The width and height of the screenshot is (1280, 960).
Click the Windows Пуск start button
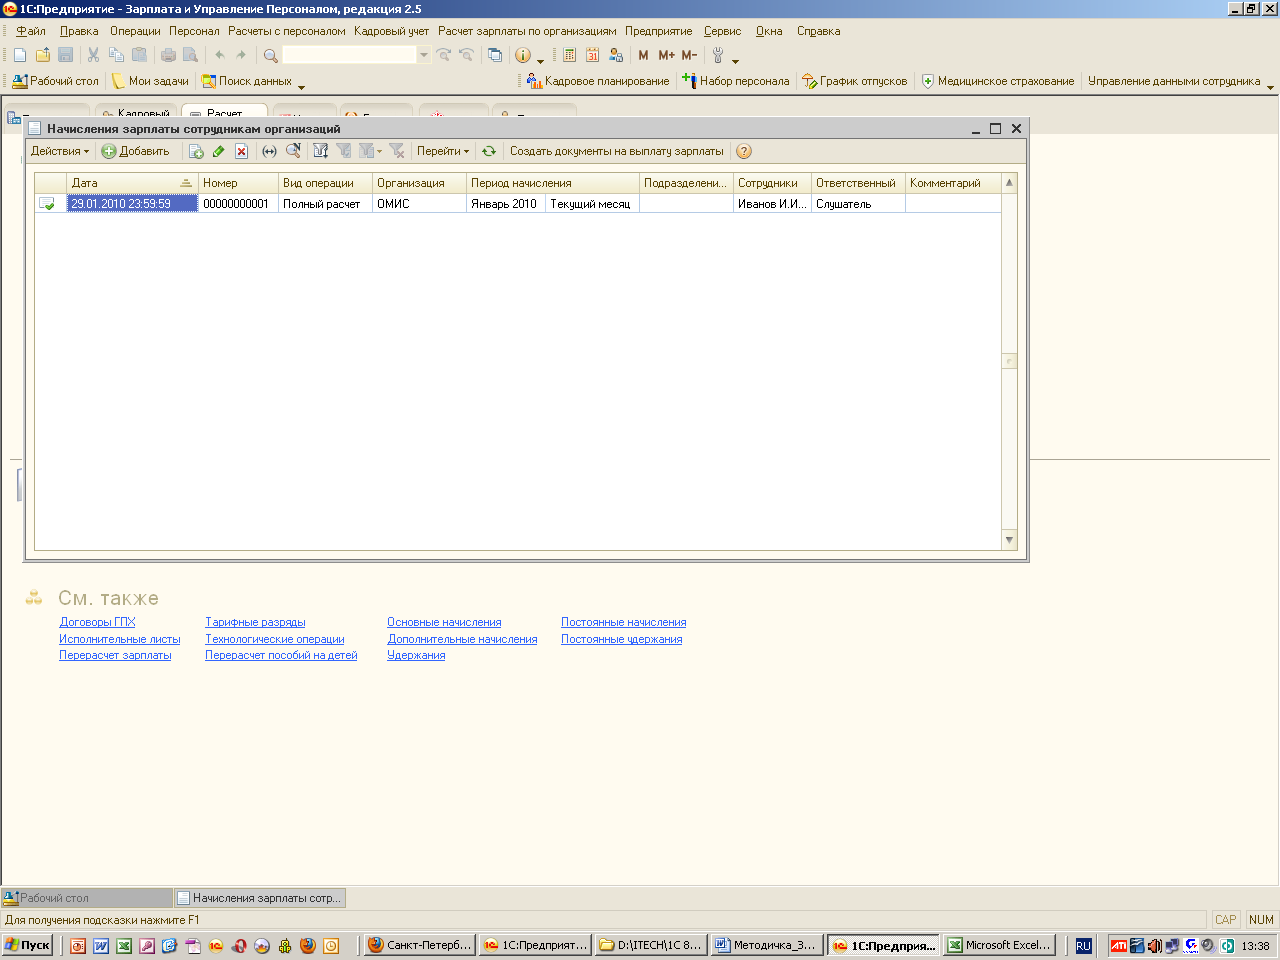(28, 945)
